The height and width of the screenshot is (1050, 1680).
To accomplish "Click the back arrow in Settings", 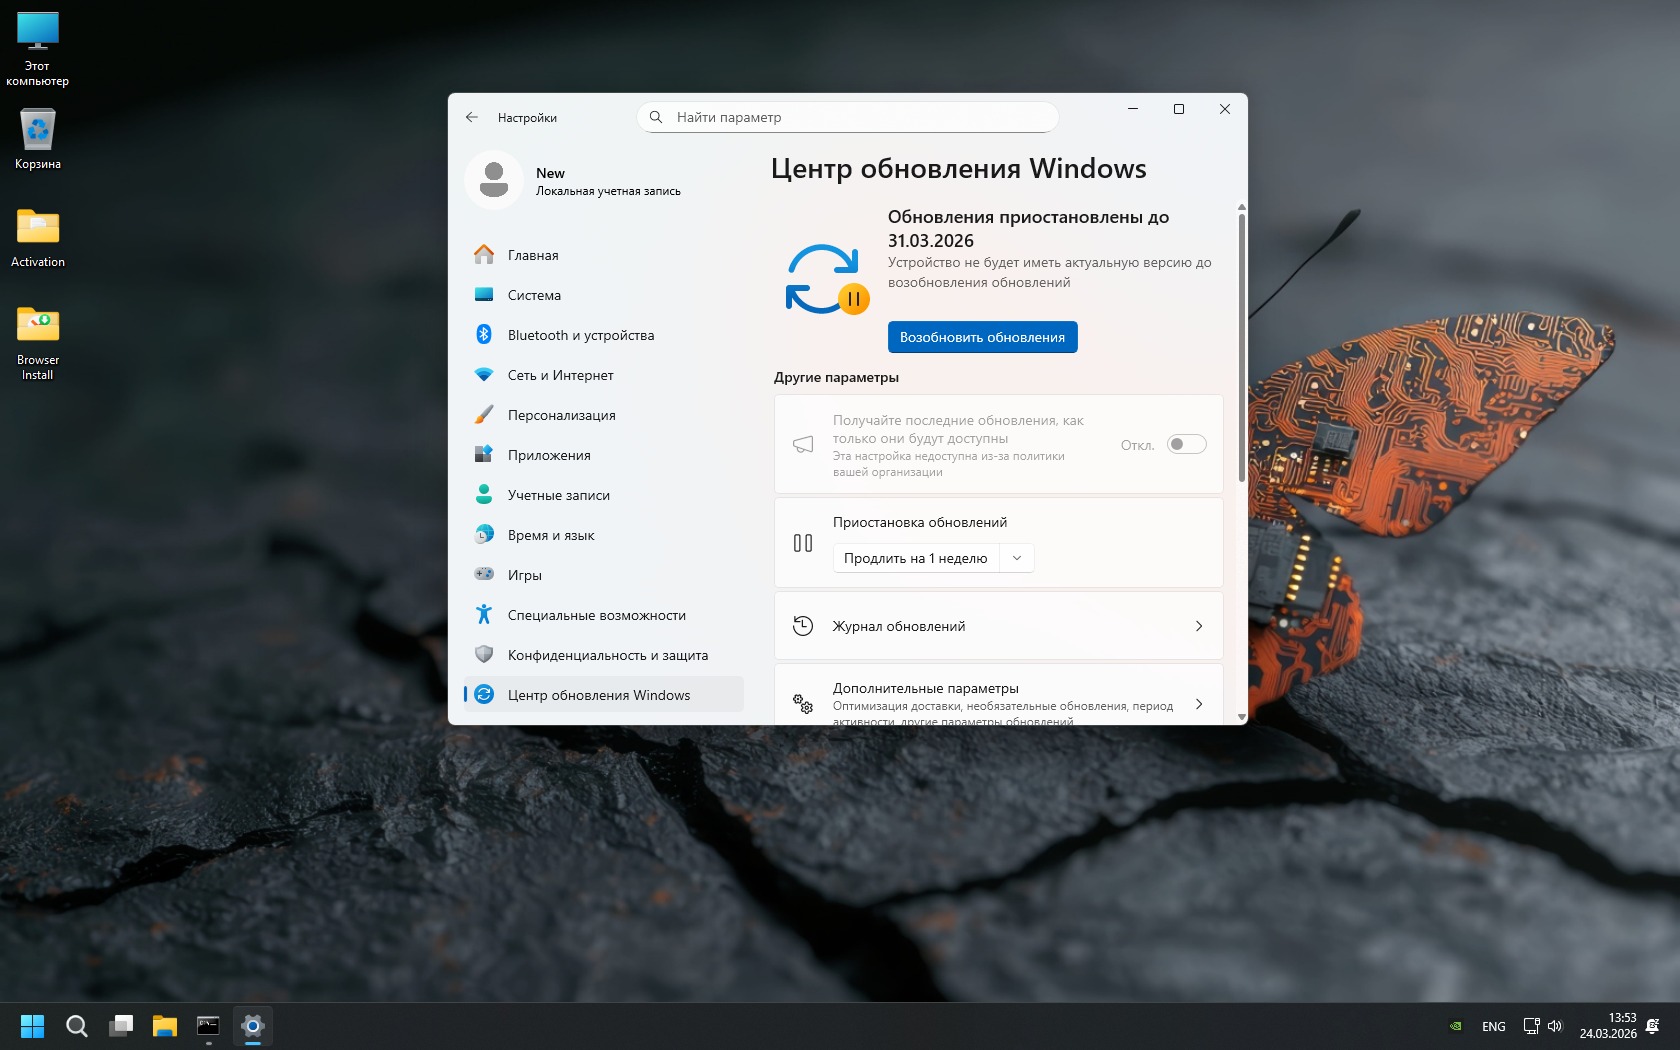I will (472, 117).
